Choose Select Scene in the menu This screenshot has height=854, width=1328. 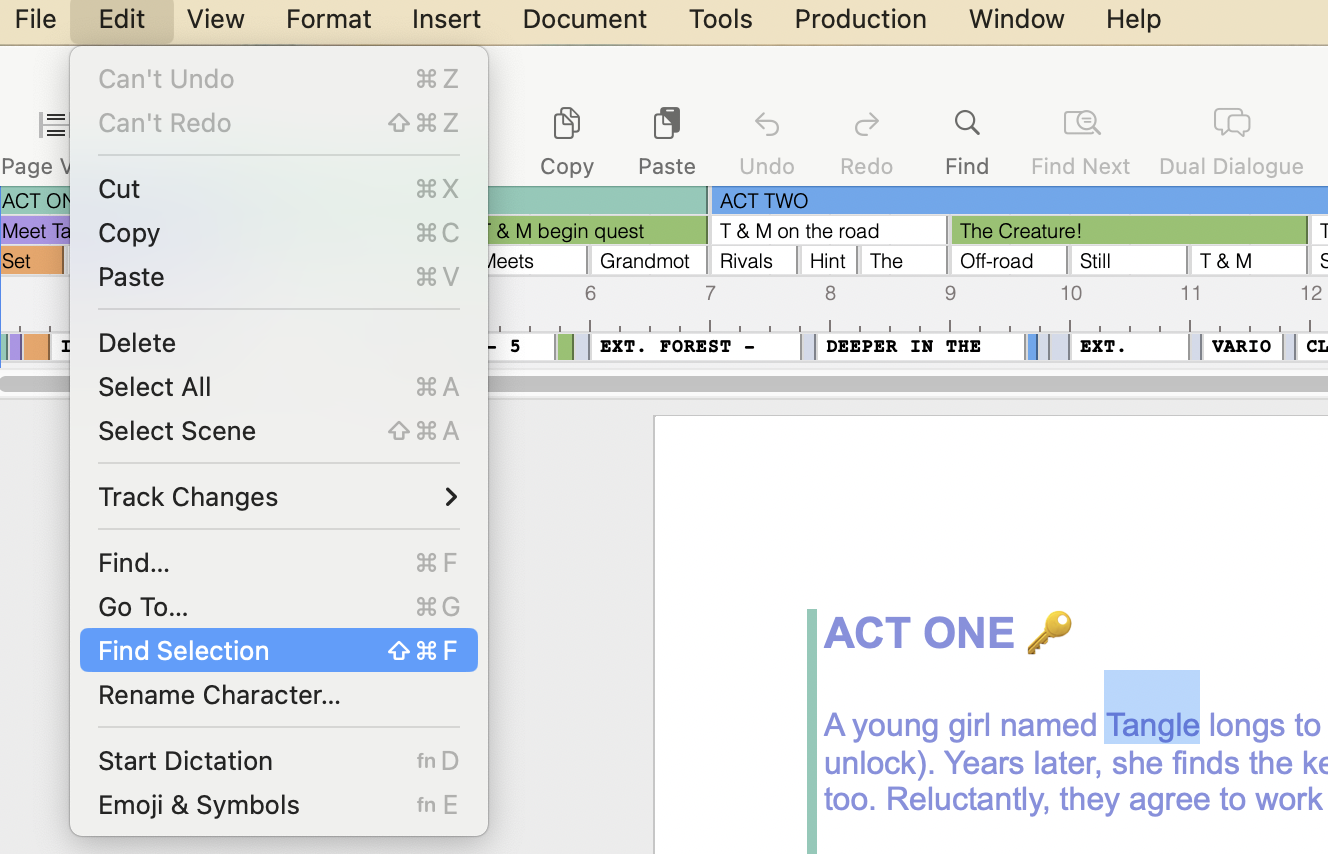click(177, 431)
